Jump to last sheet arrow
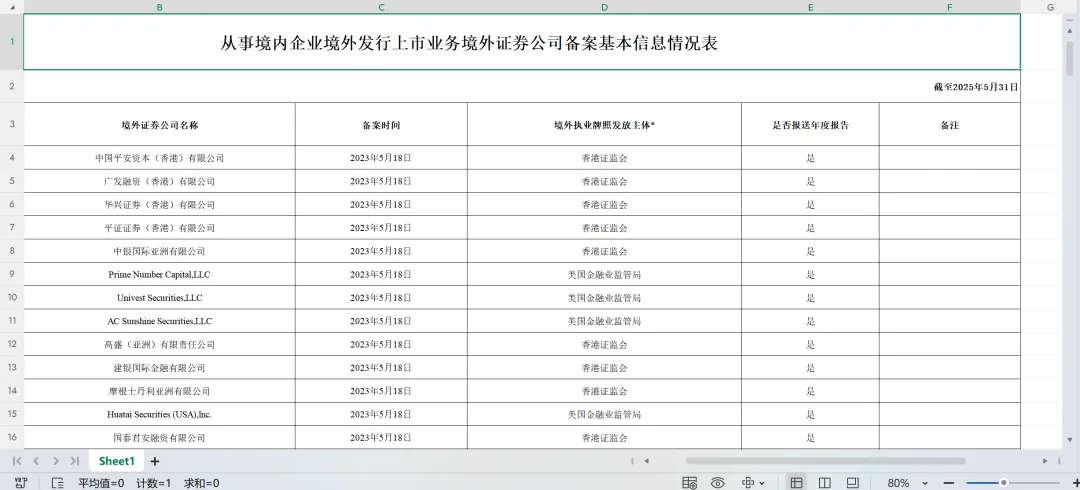 (x=74, y=461)
